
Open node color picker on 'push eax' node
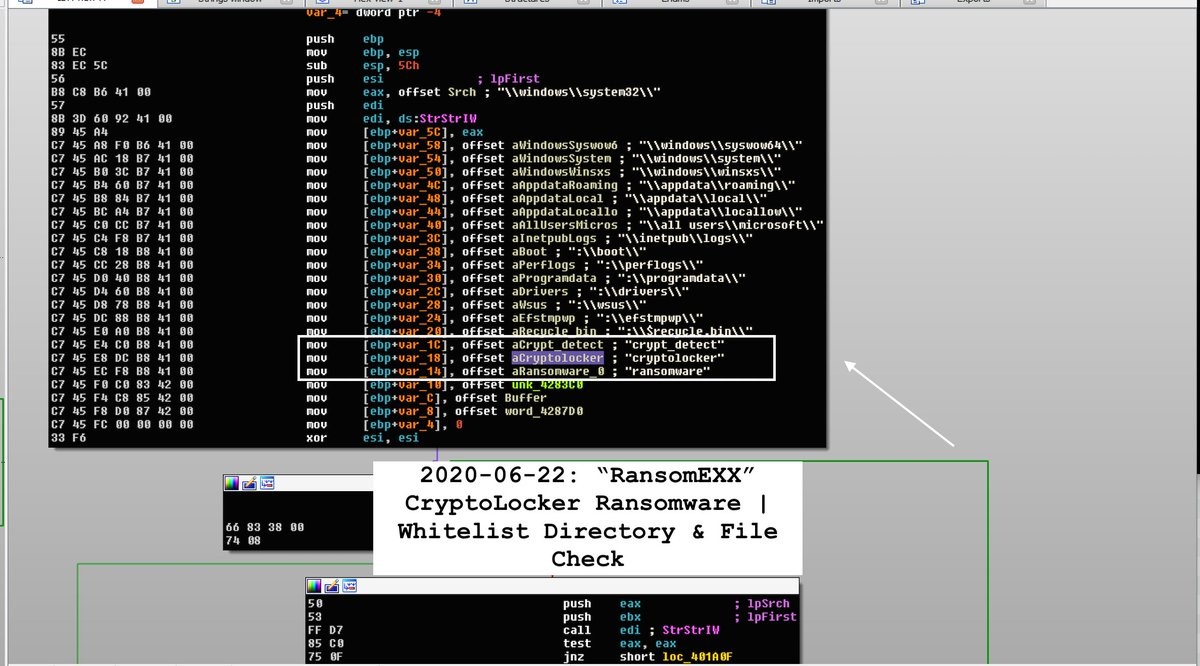coord(314,586)
